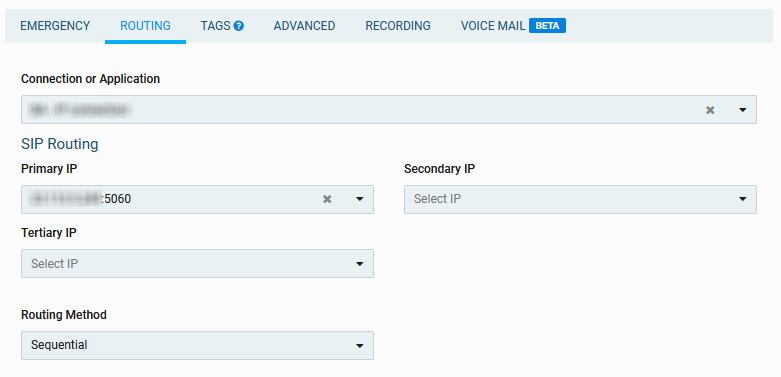This screenshot has height=377, width=781.
Task: Click the Tertiary IP 'Select IP' field
Action: click(197, 263)
